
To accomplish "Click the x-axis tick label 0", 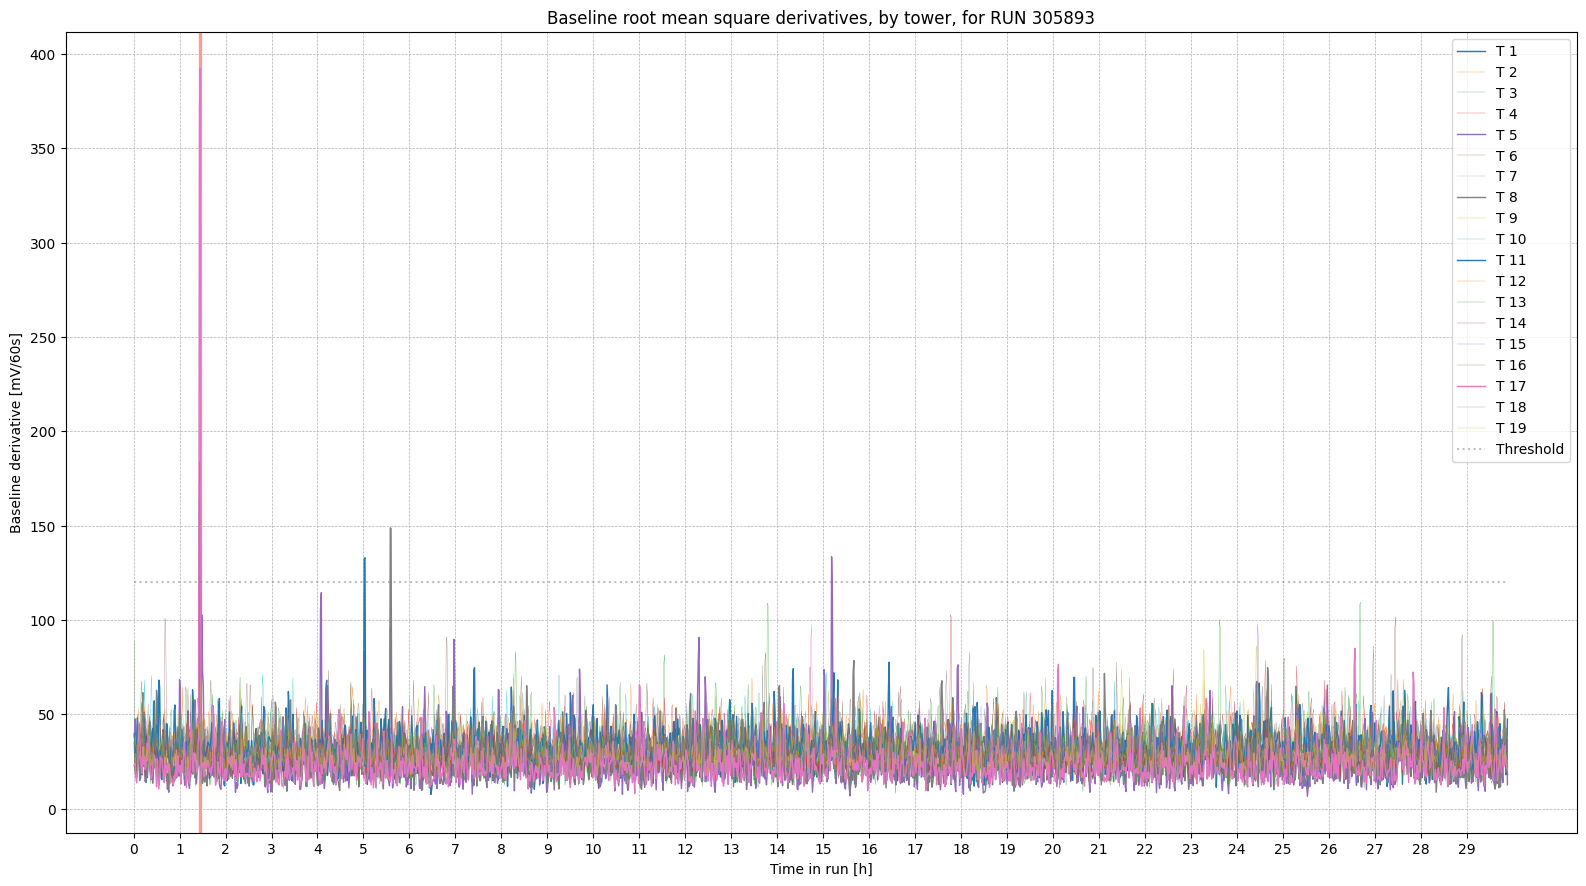I will [134, 849].
